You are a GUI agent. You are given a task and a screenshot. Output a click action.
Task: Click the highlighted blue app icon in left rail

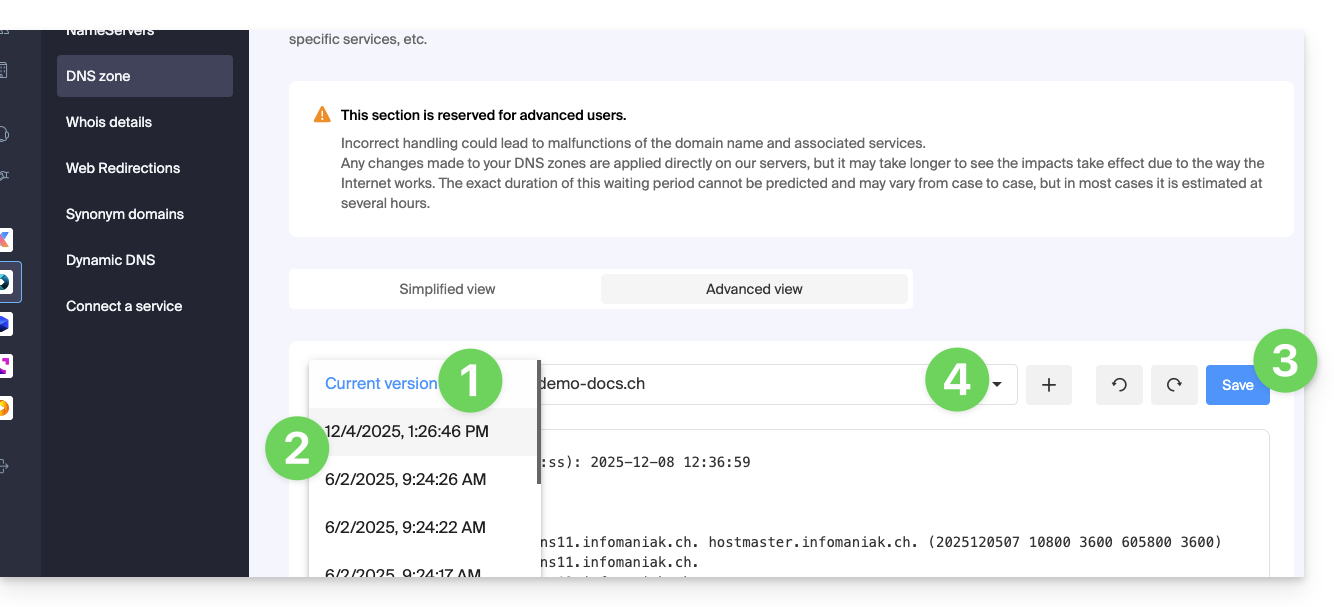pyautogui.click(x=5, y=283)
